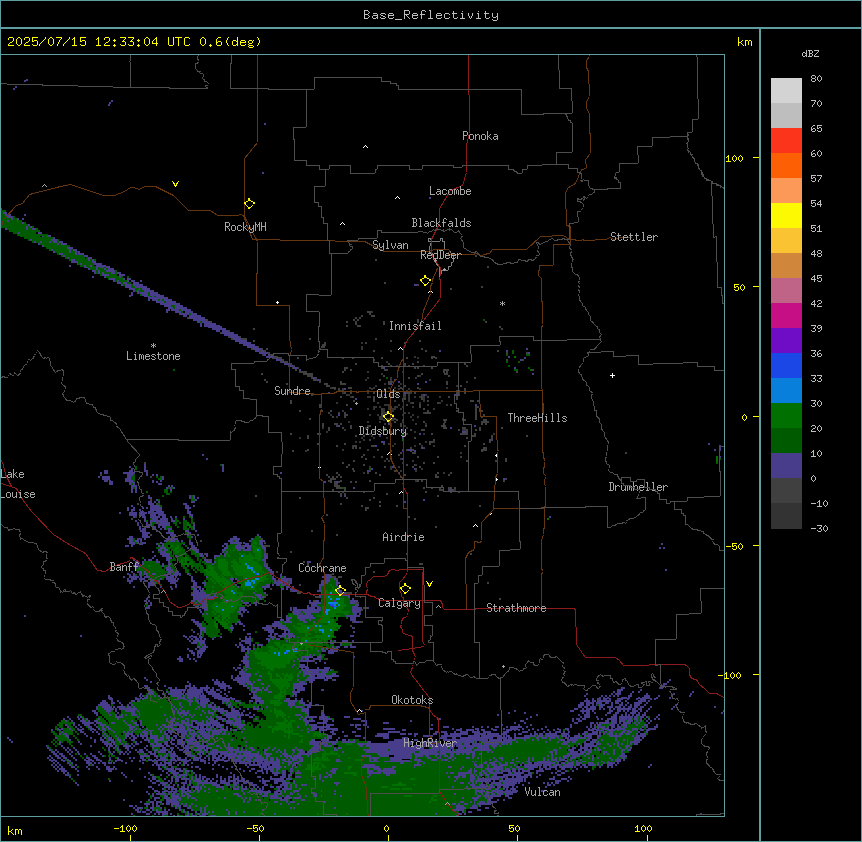This screenshot has width=862, height=842.
Task: Click the RockyMH label
Action: tap(245, 227)
